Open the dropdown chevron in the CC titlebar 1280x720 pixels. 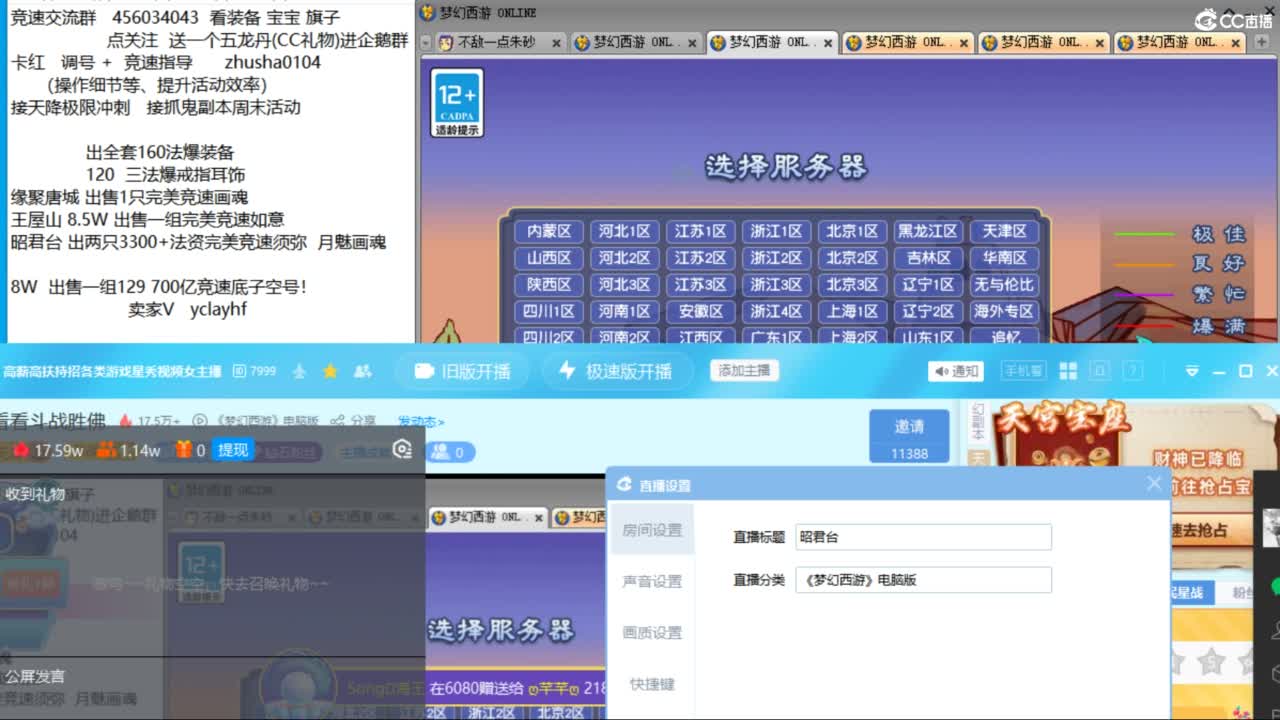pyautogui.click(x=1193, y=370)
